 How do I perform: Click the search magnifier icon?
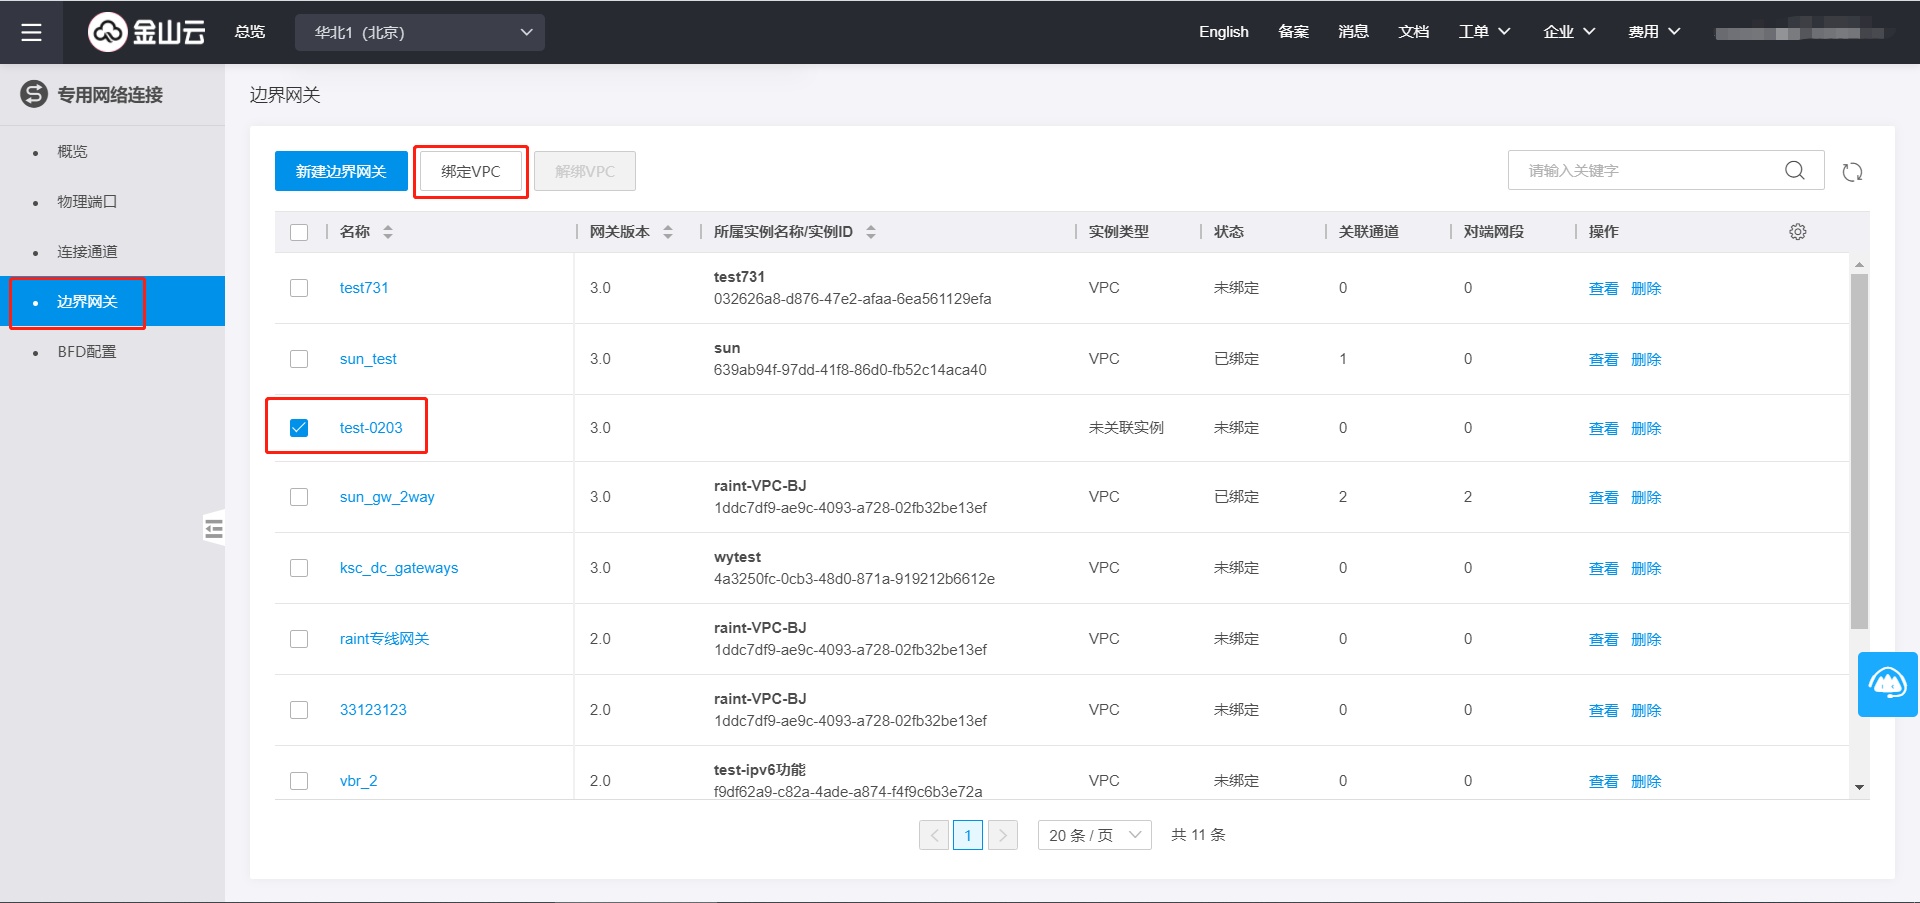(x=1795, y=171)
